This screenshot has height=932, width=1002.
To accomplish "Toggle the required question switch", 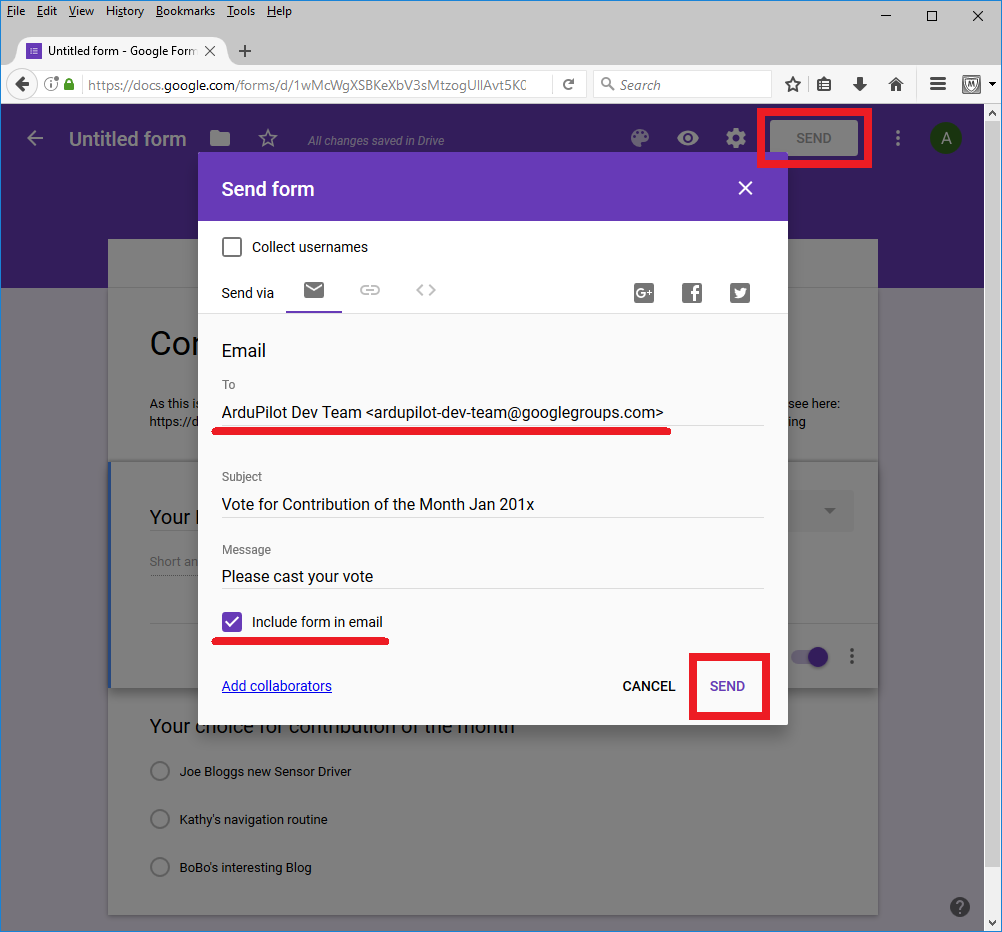I will click(810, 657).
